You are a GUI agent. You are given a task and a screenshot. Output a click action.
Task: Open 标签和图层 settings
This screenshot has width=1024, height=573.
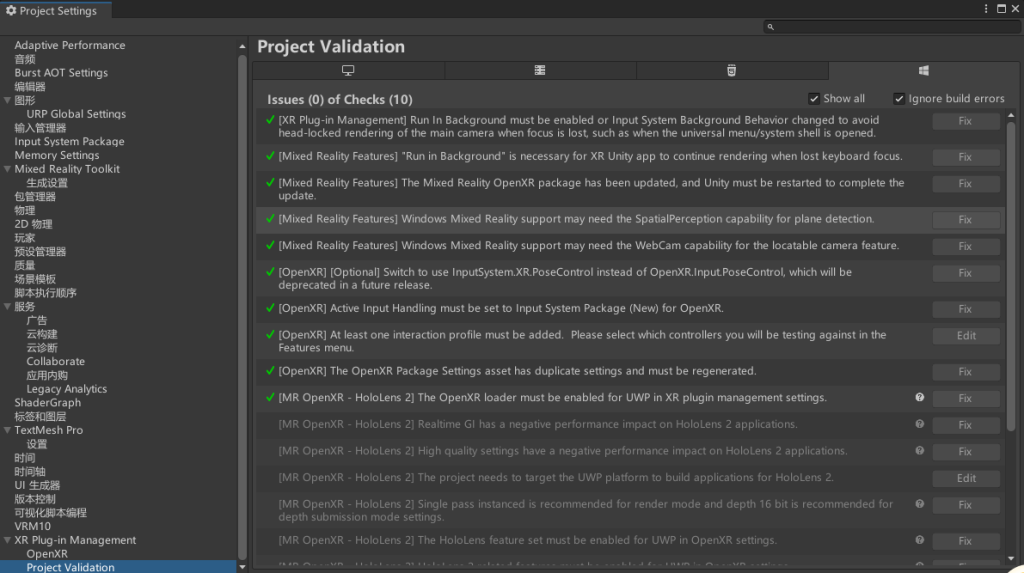[x=40, y=416]
